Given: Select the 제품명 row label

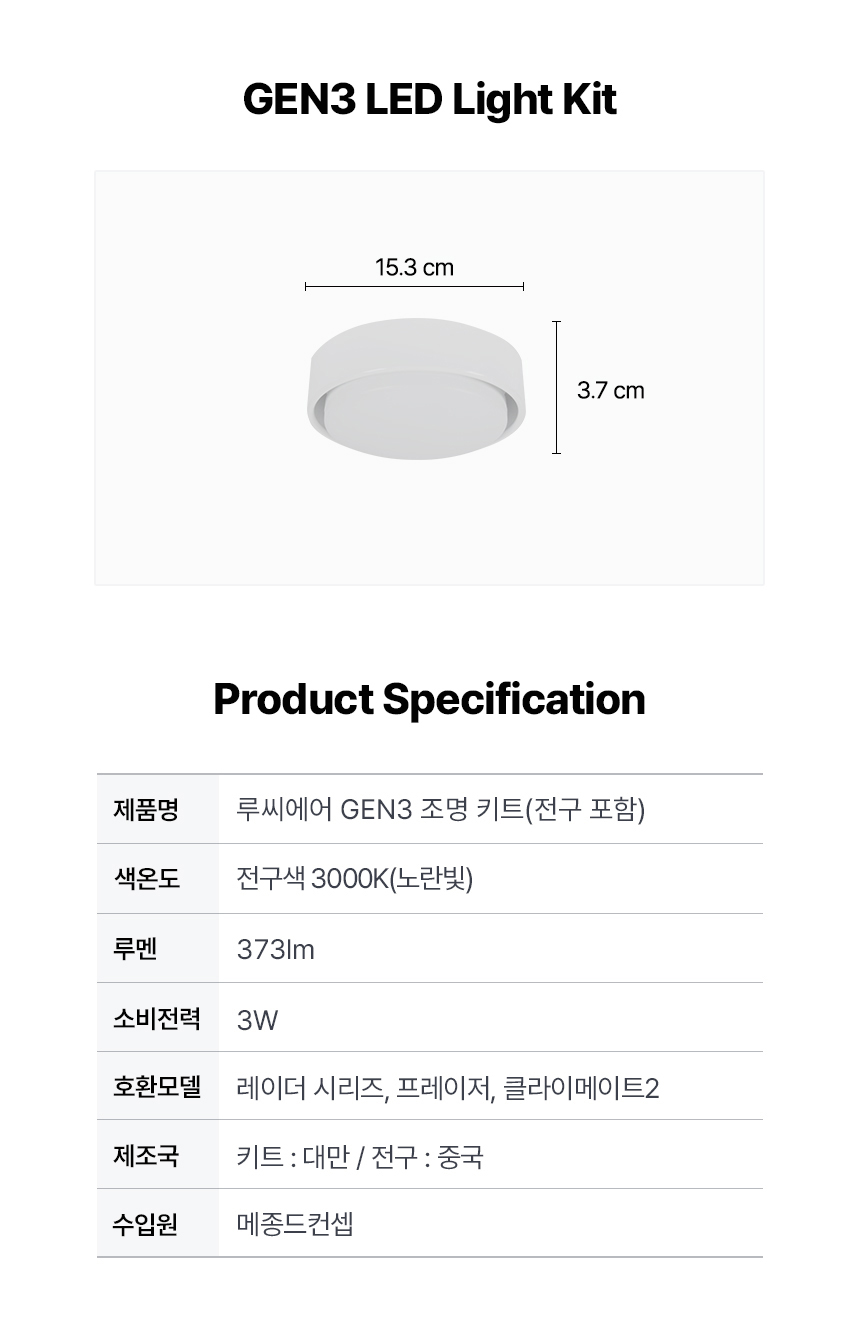Looking at the screenshot, I should coord(146,808).
